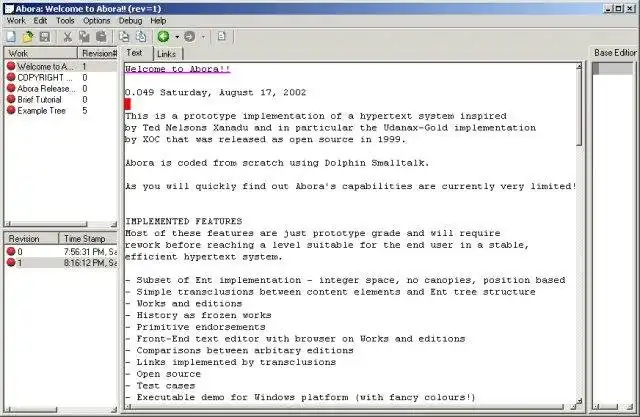The image size is (640, 417).
Task: Click the second document-pair icon before Back arrow
Action: (x=141, y=37)
